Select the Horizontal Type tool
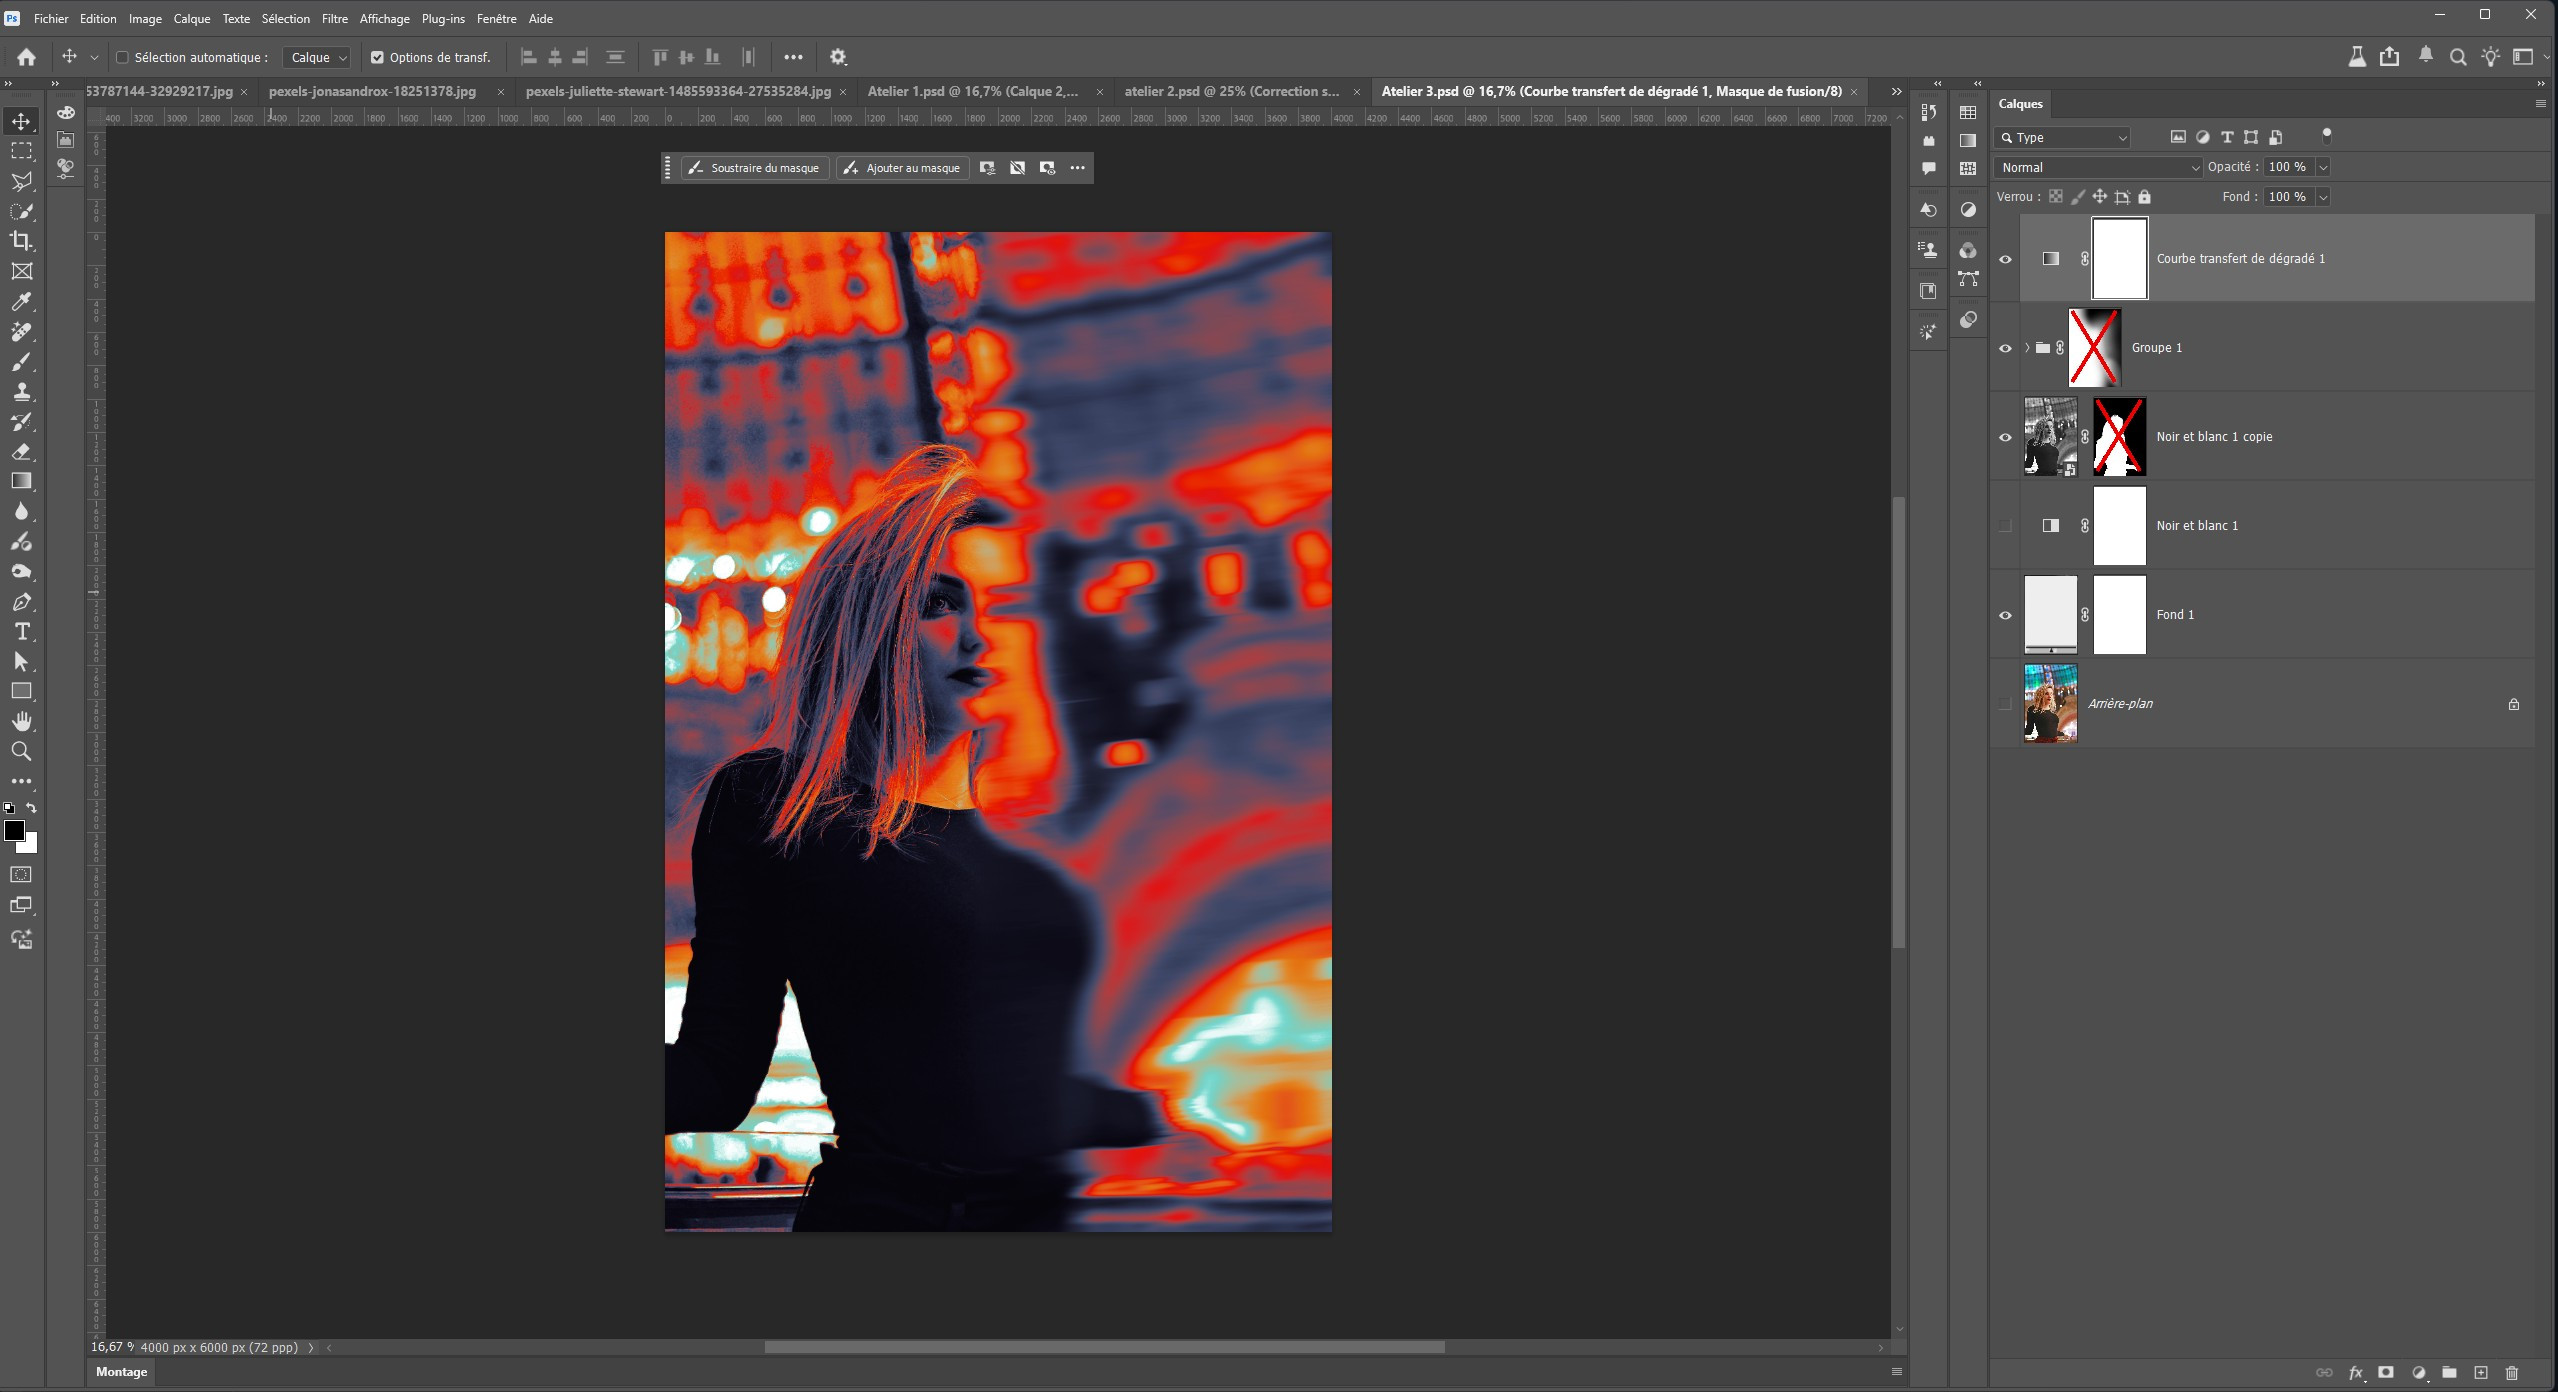The width and height of the screenshot is (2558, 1392). 21,632
